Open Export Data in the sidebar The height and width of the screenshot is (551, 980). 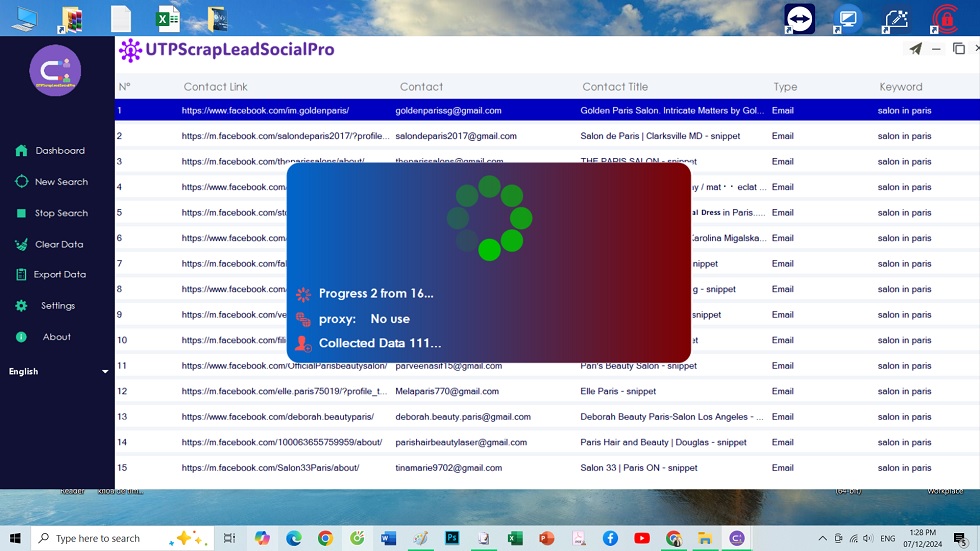click(59, 274)
